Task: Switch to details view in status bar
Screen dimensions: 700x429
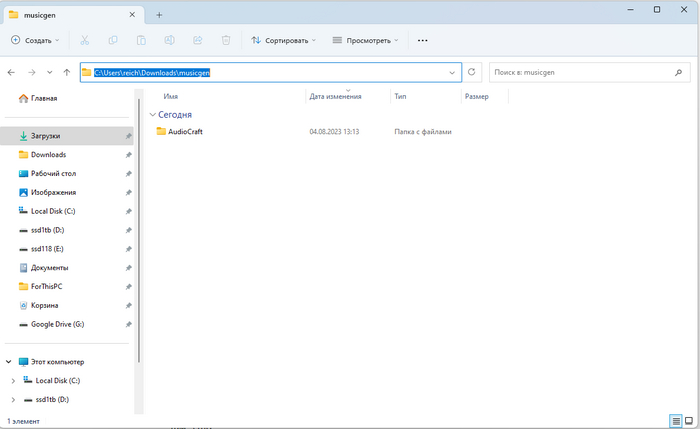Action: (x=675, y=422)
